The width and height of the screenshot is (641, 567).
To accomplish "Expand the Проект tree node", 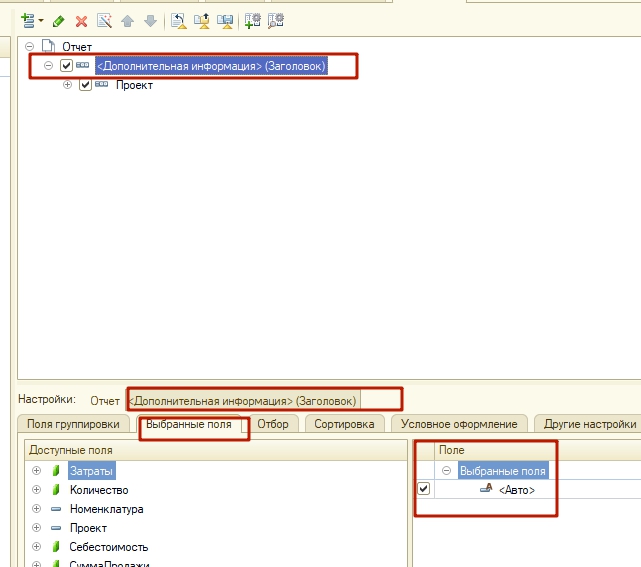I will (x=68, y=85).
